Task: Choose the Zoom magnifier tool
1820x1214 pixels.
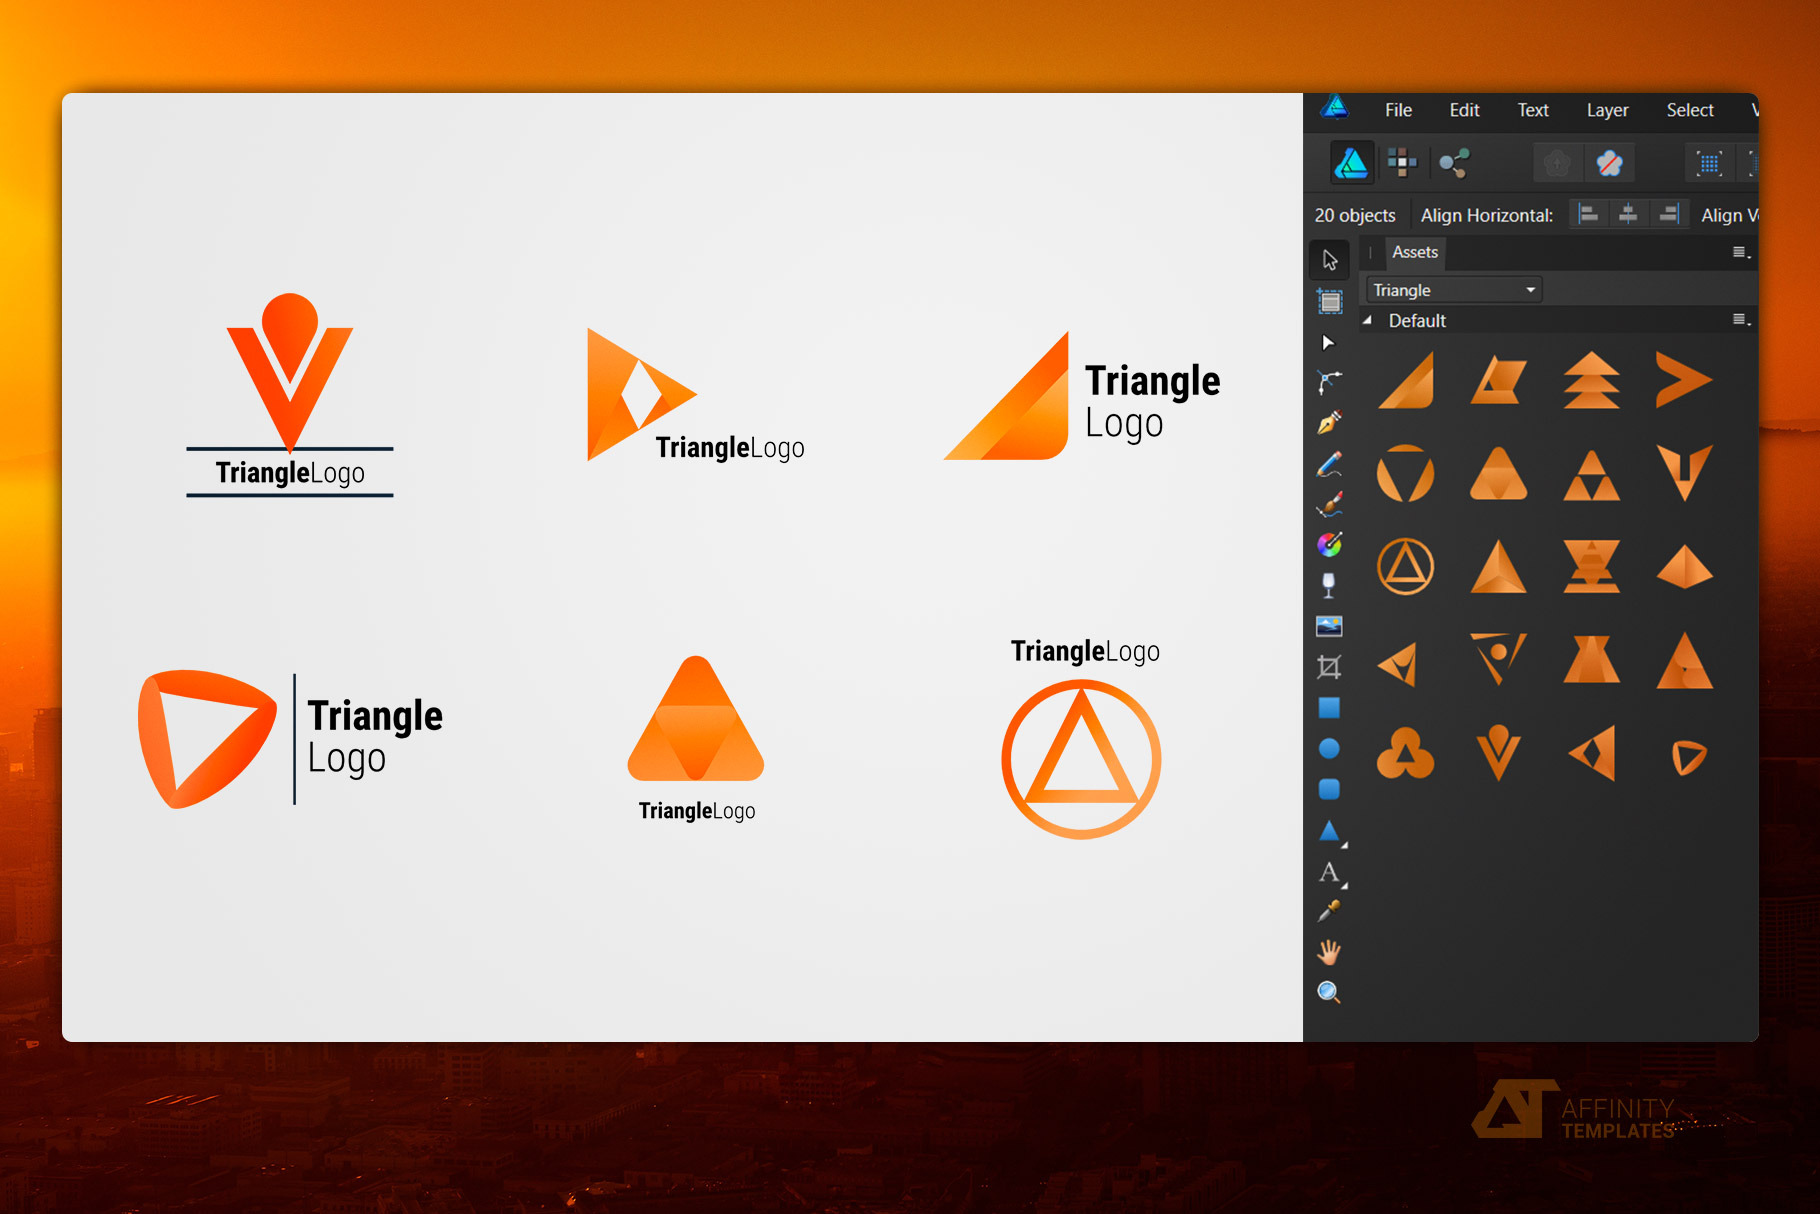Action: click(1329, 992)
